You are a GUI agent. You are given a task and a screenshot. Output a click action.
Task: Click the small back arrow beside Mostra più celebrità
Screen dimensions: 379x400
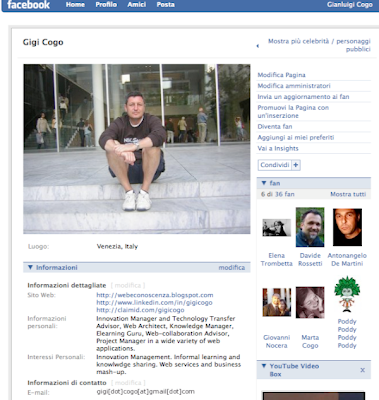[258, 46]
